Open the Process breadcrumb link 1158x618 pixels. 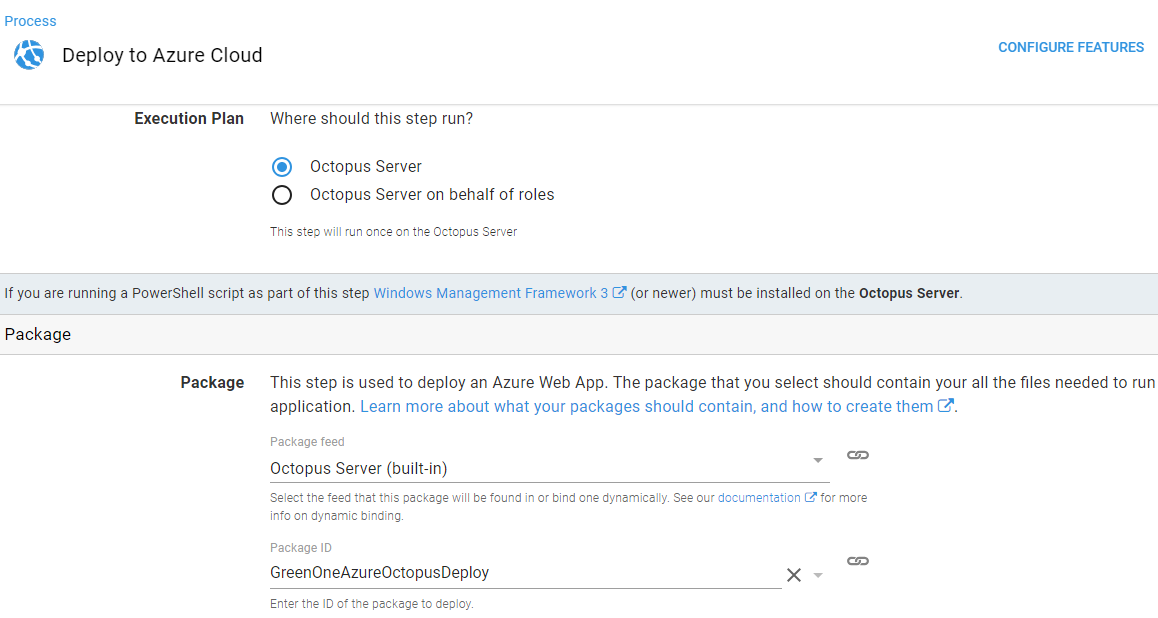[x=30, y=21]
